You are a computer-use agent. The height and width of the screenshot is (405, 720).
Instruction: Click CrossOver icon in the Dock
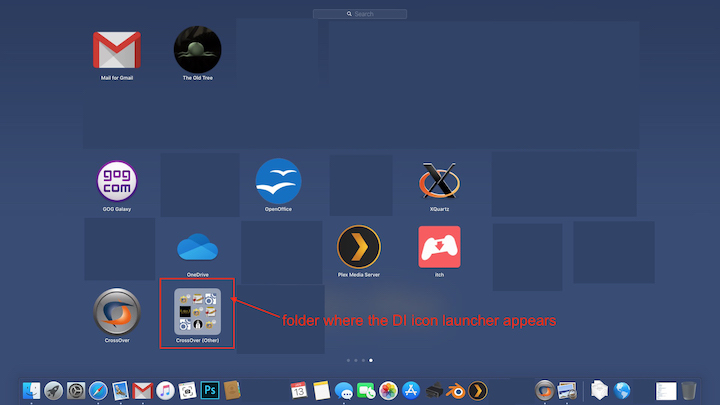tap(545, 391)
